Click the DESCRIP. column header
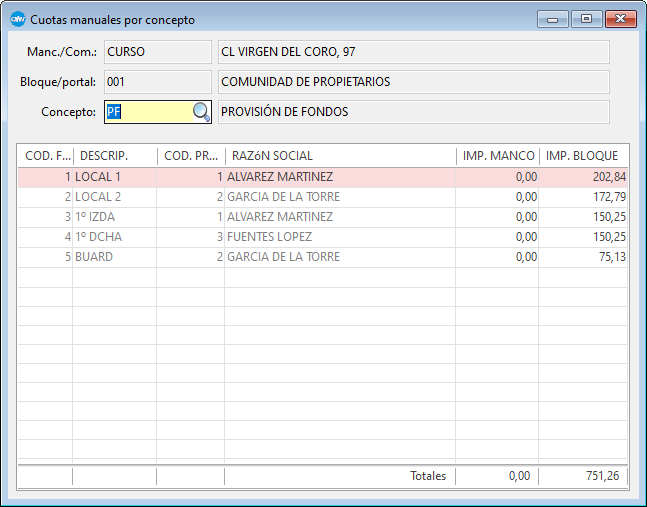The width and height of the screenshot is (647, 507). coord(114,156)
